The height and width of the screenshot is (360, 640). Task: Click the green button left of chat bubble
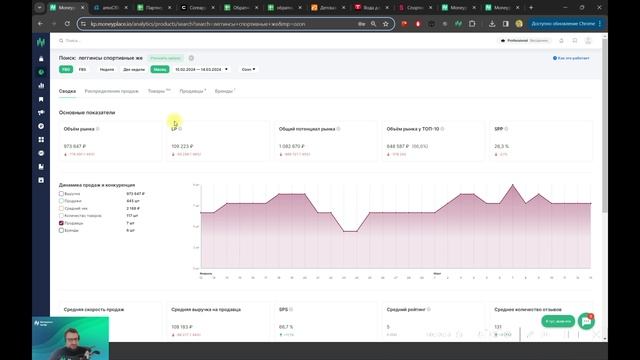point(558,322)
